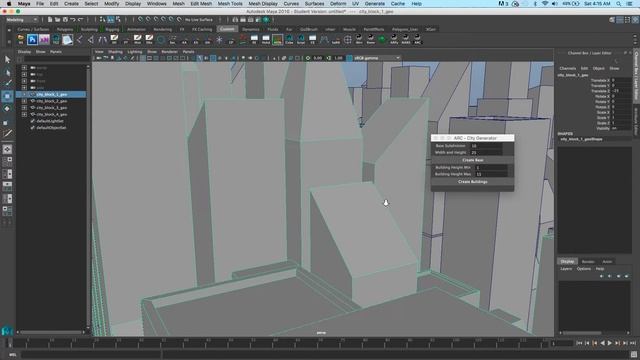Click the Width and Height field
Screen dimensions: 640x360
(x=486, y=153)
